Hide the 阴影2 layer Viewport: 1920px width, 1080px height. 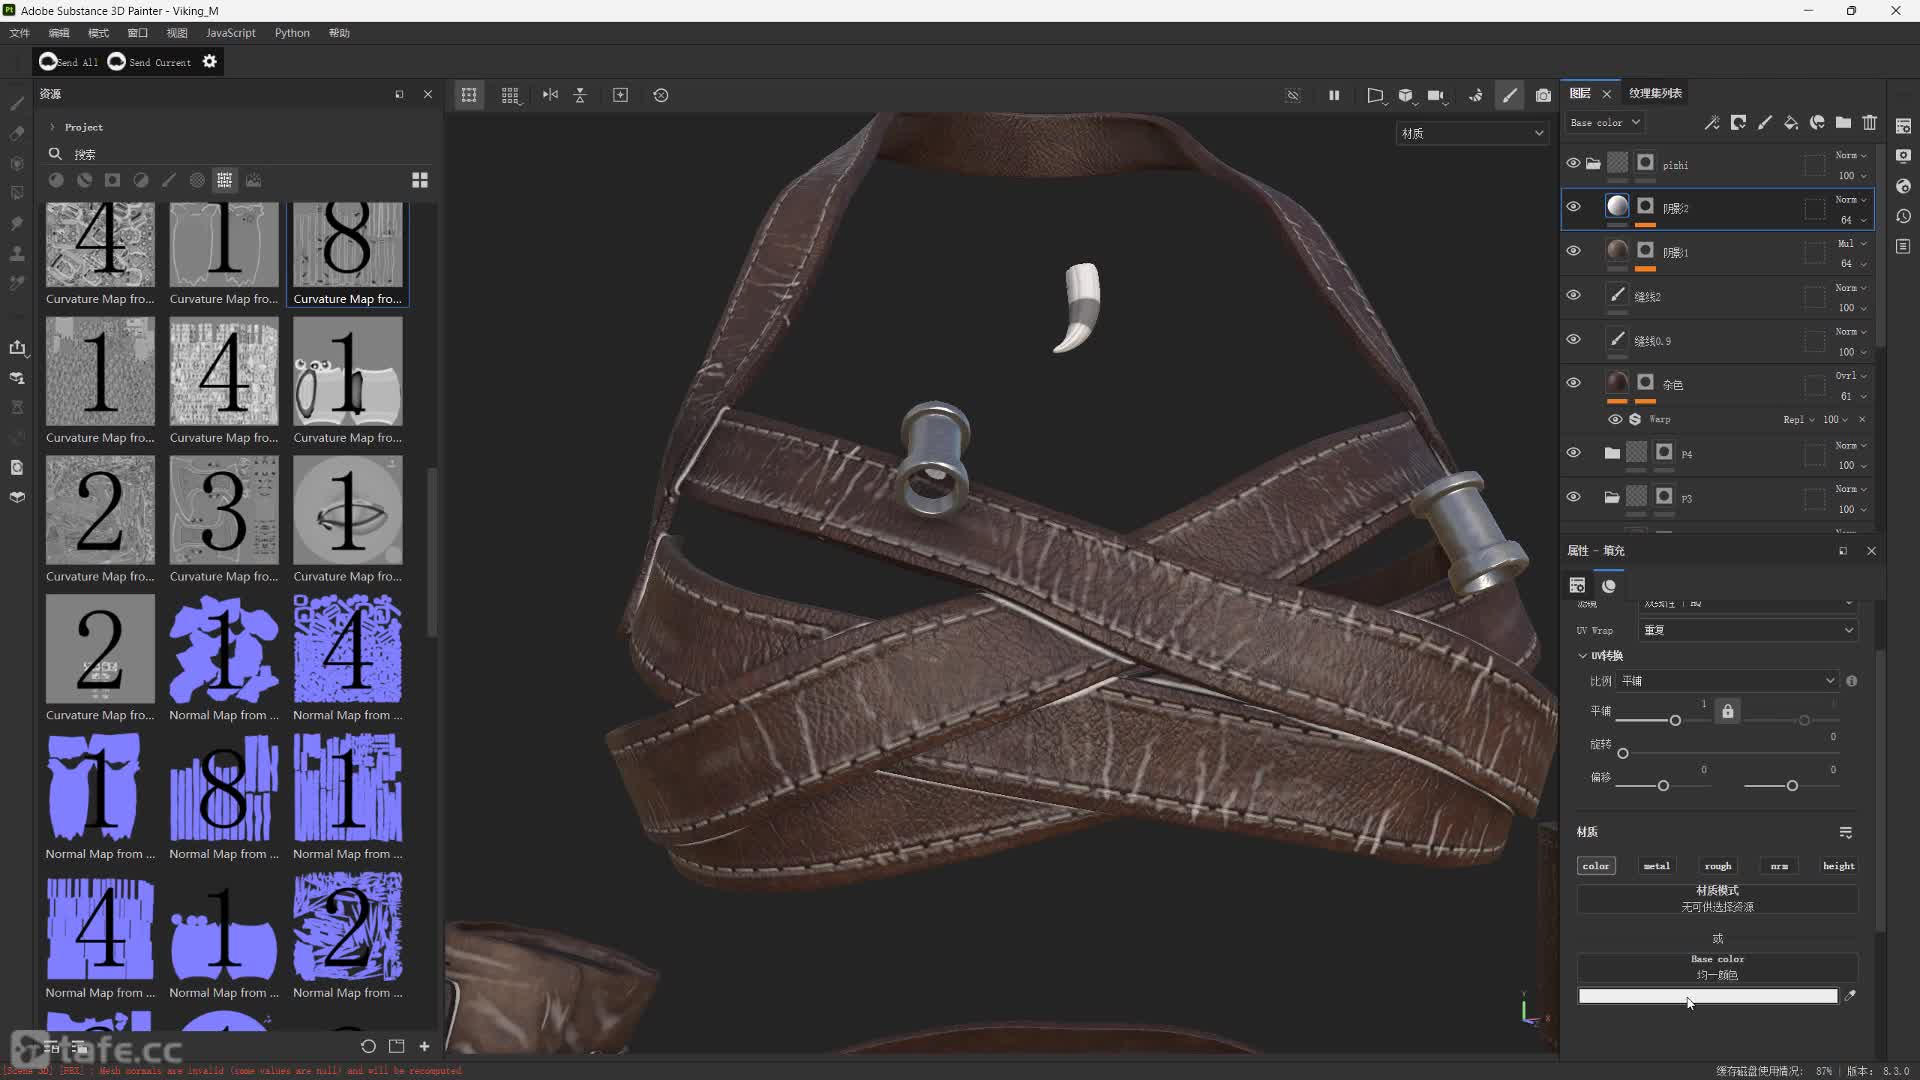click(1573, 207)
